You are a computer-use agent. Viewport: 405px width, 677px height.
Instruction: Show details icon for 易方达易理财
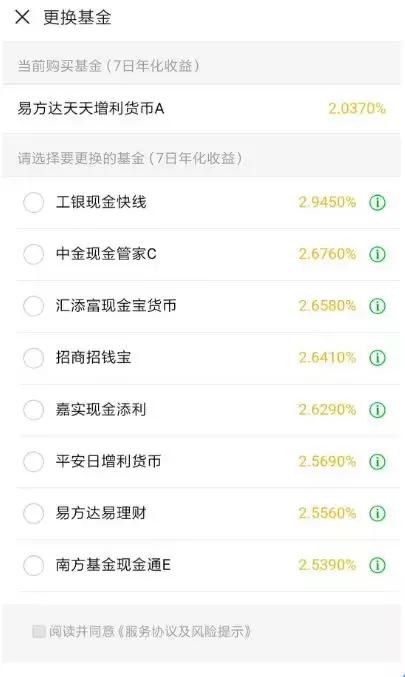[377, 513]
